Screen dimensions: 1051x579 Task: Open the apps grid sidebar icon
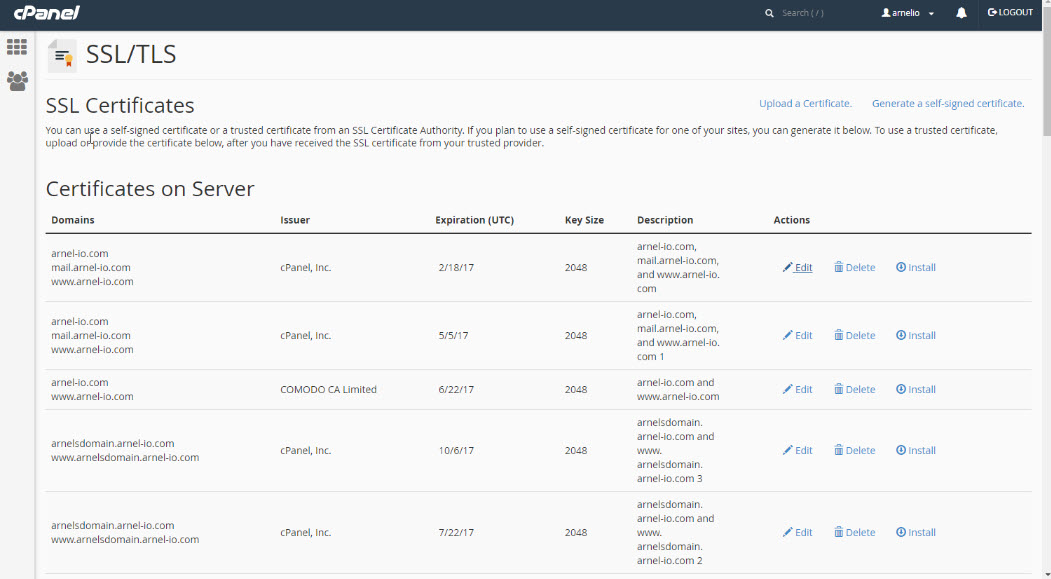[x=17, y=47]
